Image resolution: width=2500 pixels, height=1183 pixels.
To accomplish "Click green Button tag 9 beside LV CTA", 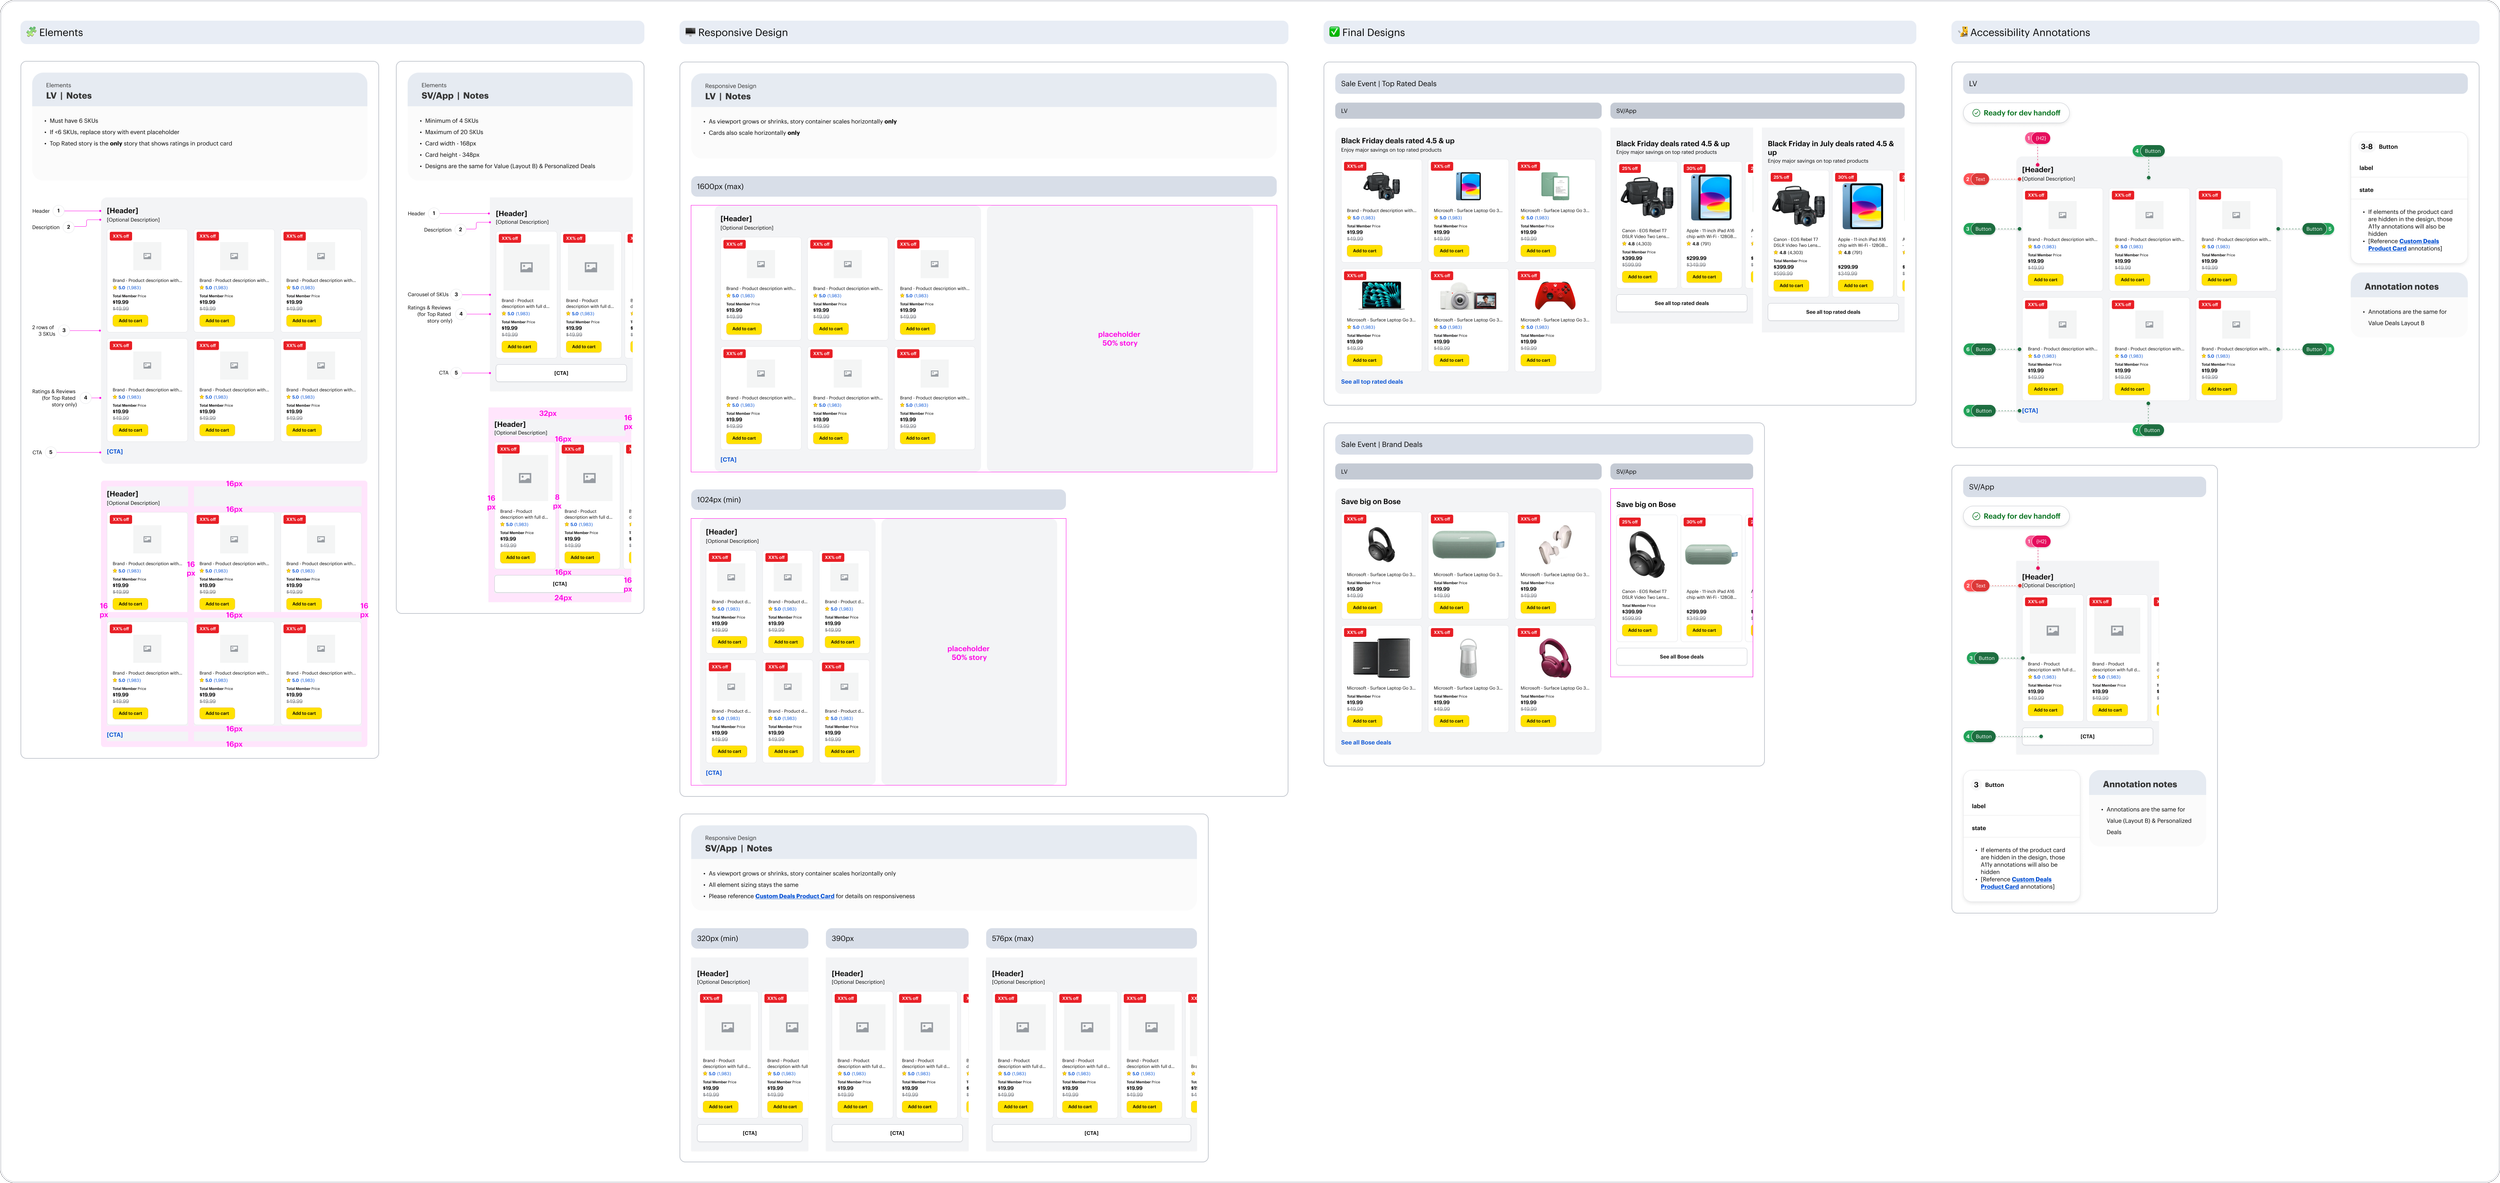I will (1980, 411).
